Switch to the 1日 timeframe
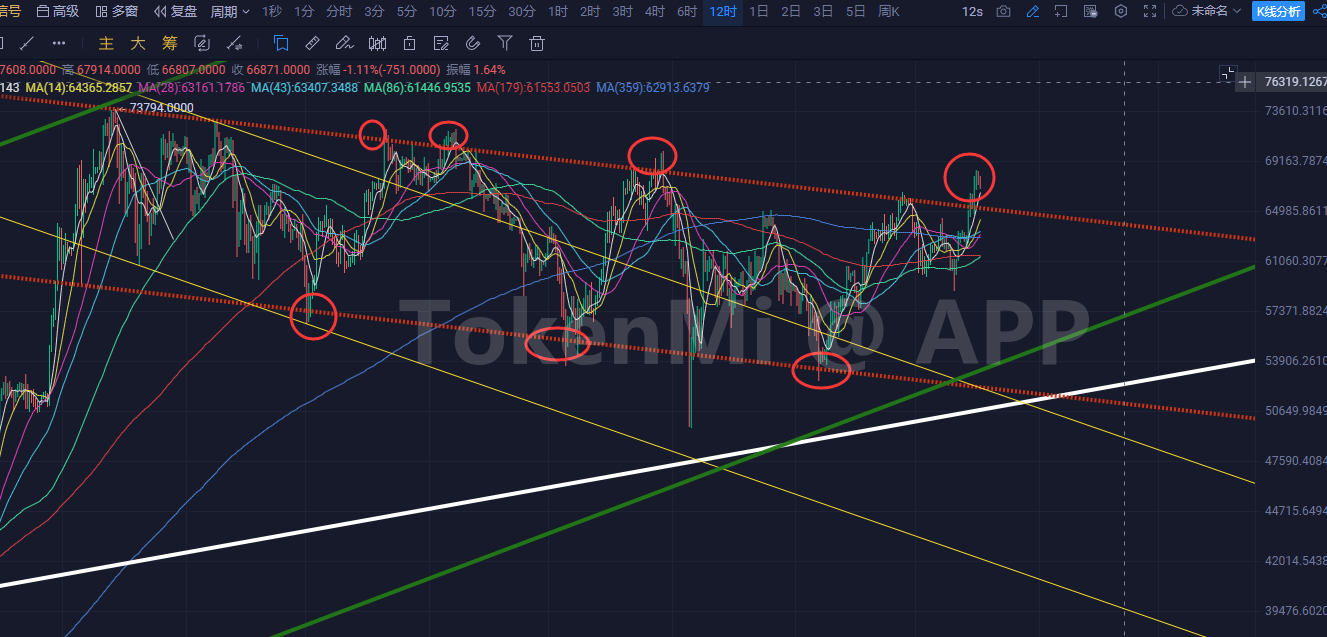This screenshot has width=1327, height=637. (759, 12)
